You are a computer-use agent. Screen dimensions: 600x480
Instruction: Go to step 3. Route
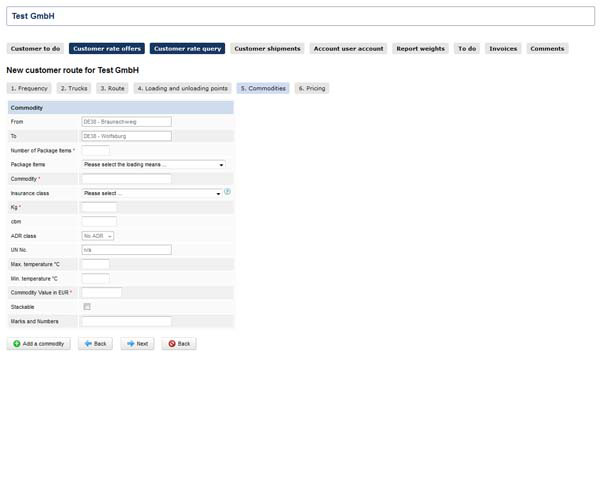[112, 88]
